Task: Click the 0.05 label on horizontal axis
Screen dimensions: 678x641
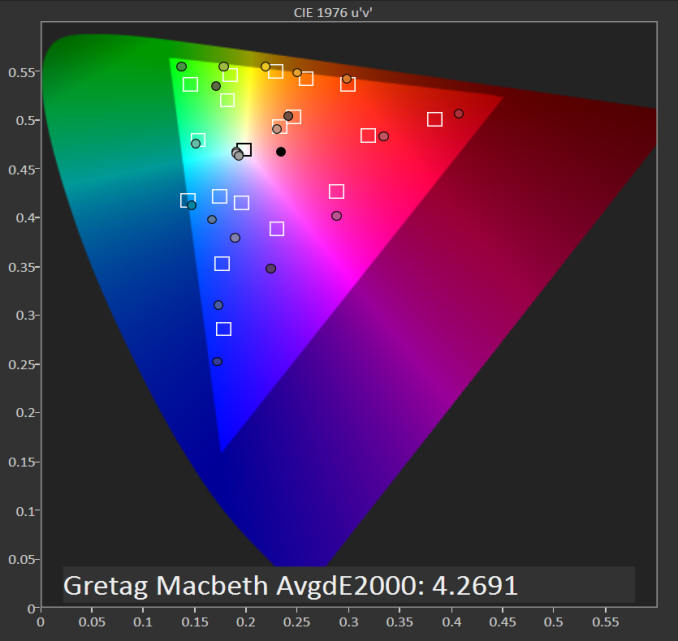Action: click(x=92, y=622)
